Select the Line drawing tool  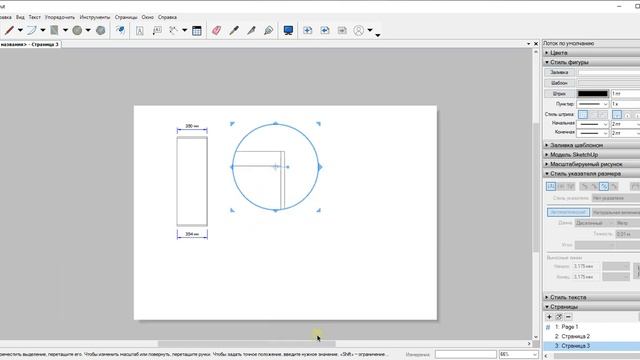coord(9,30)
